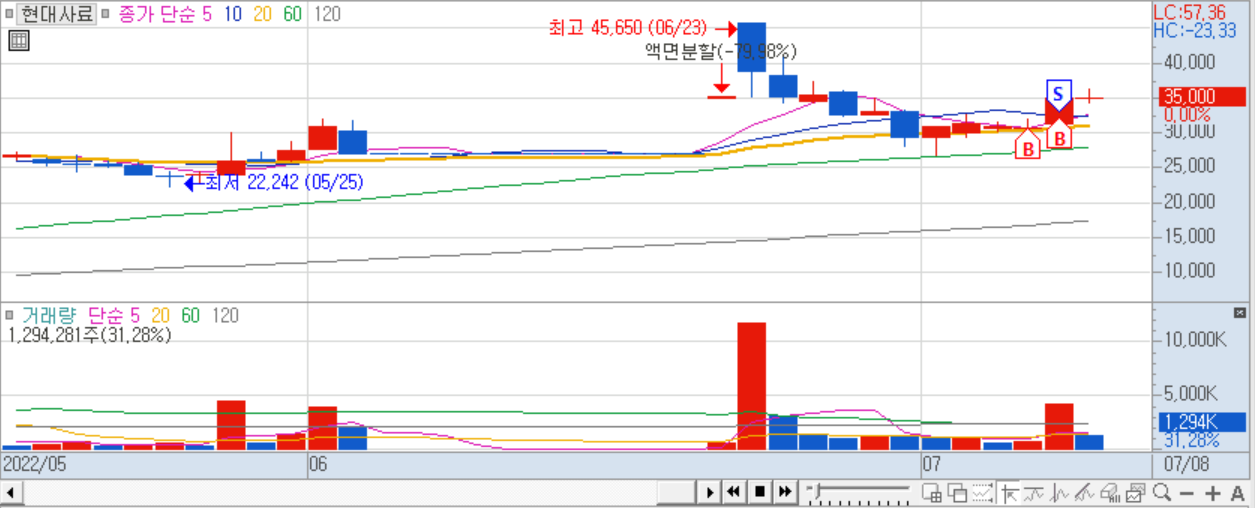Click the overlapping windows icon
This screenshot has height=508, width=1255.
[x=956, y=492]
